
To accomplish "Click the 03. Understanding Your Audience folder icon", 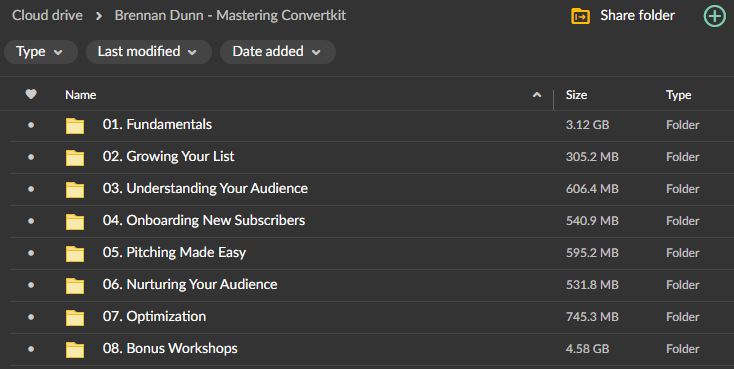I will pyautogui.click(x=75, y=189).
